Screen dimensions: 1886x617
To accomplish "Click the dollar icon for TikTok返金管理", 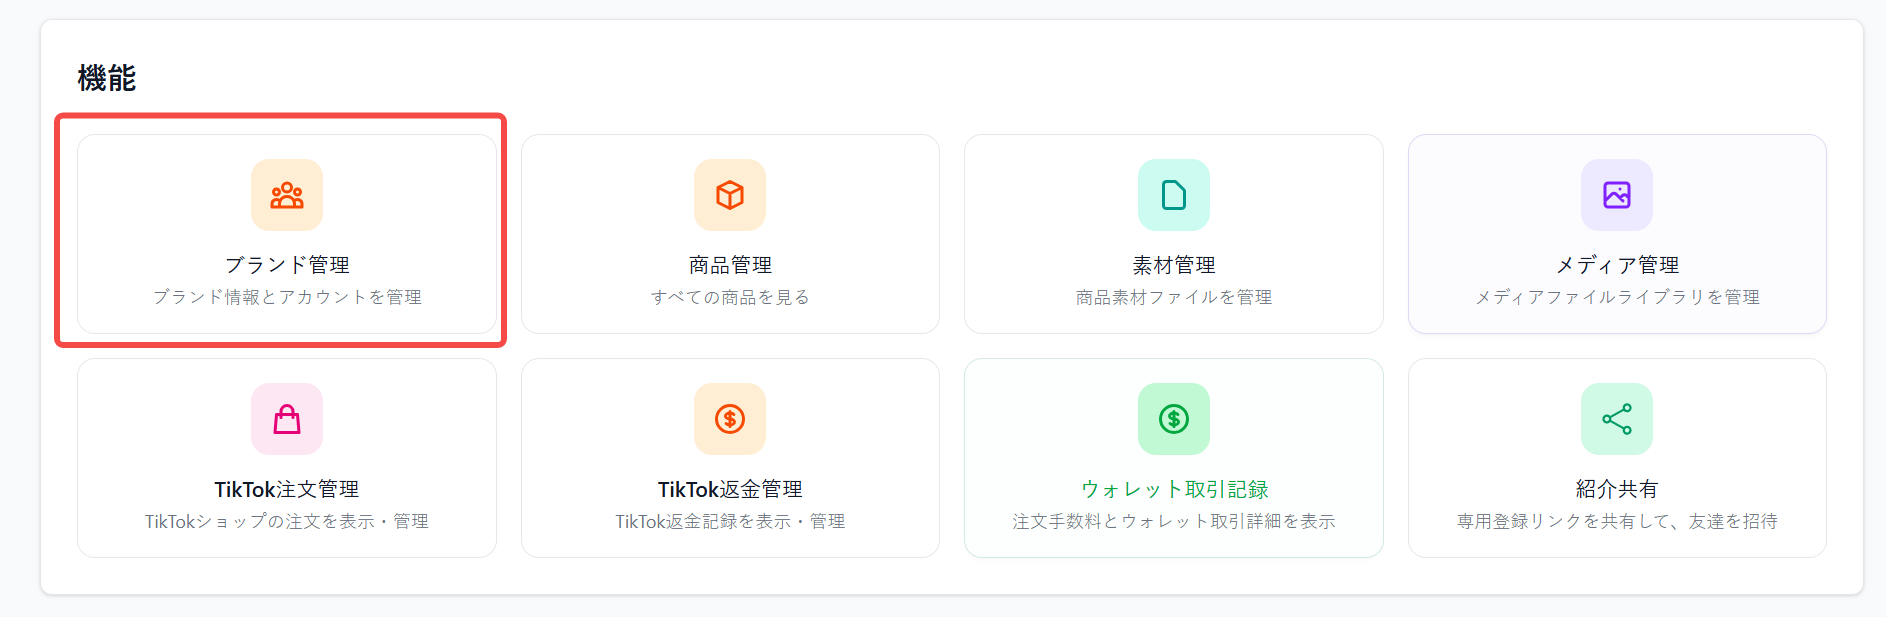I will point(729,419).
